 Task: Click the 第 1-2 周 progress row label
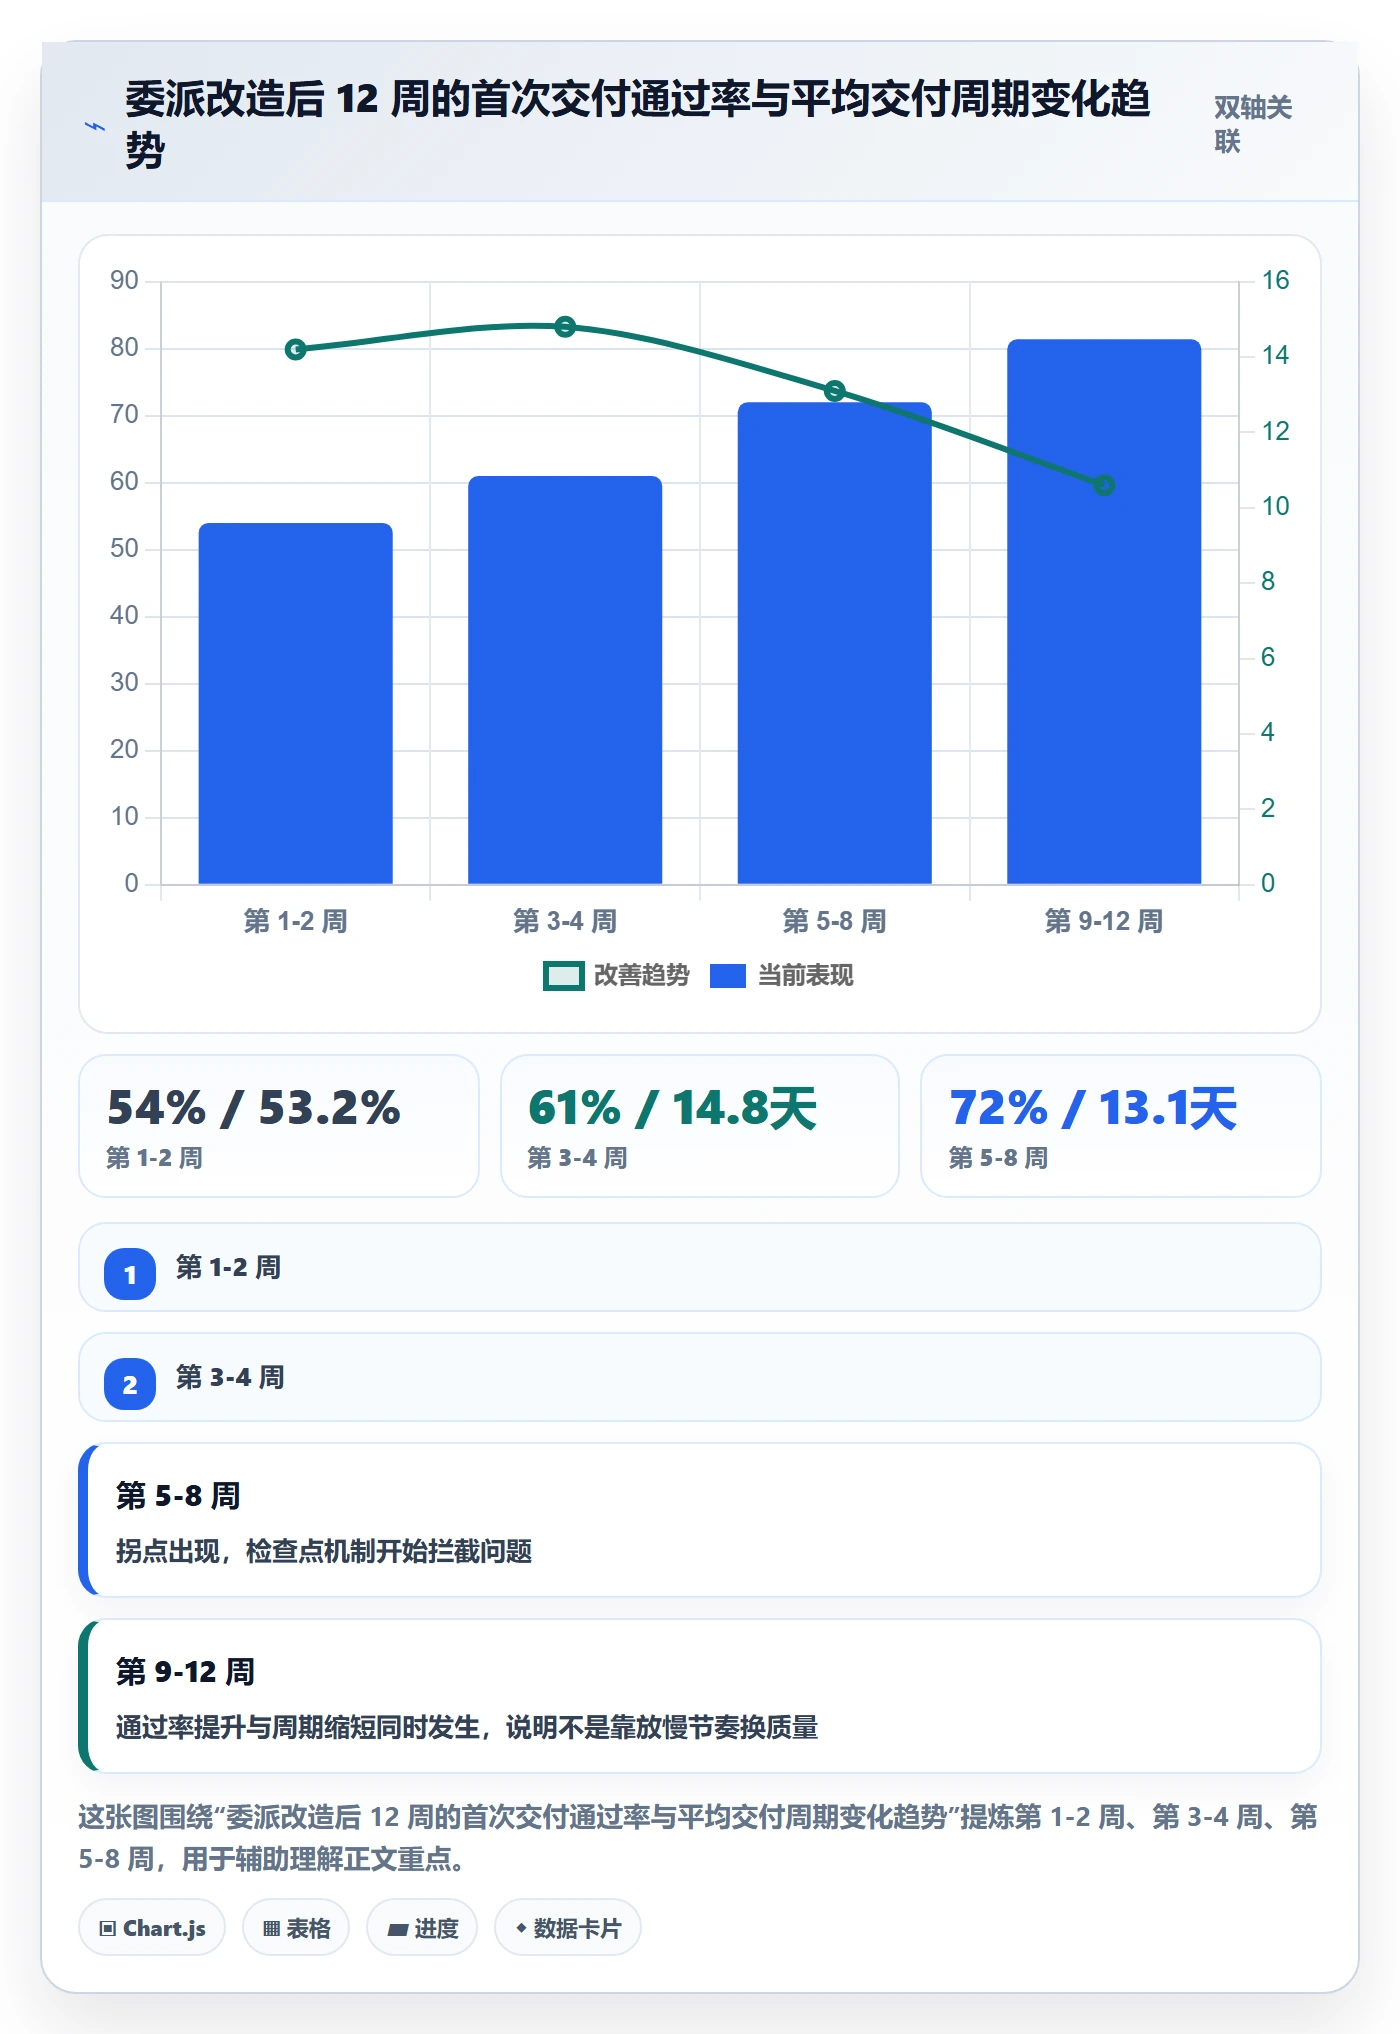229,1268
